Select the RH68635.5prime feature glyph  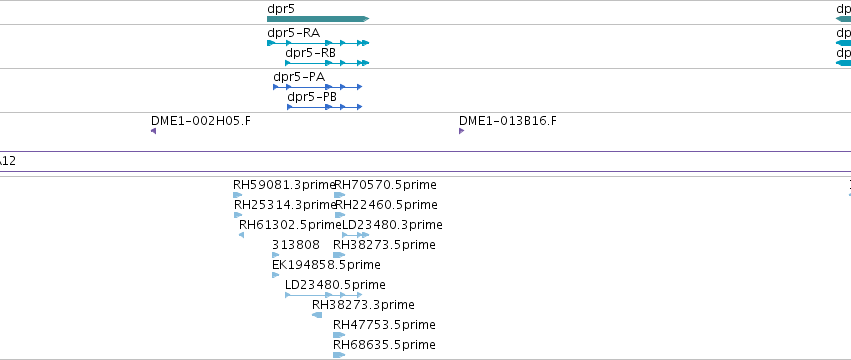339,355
